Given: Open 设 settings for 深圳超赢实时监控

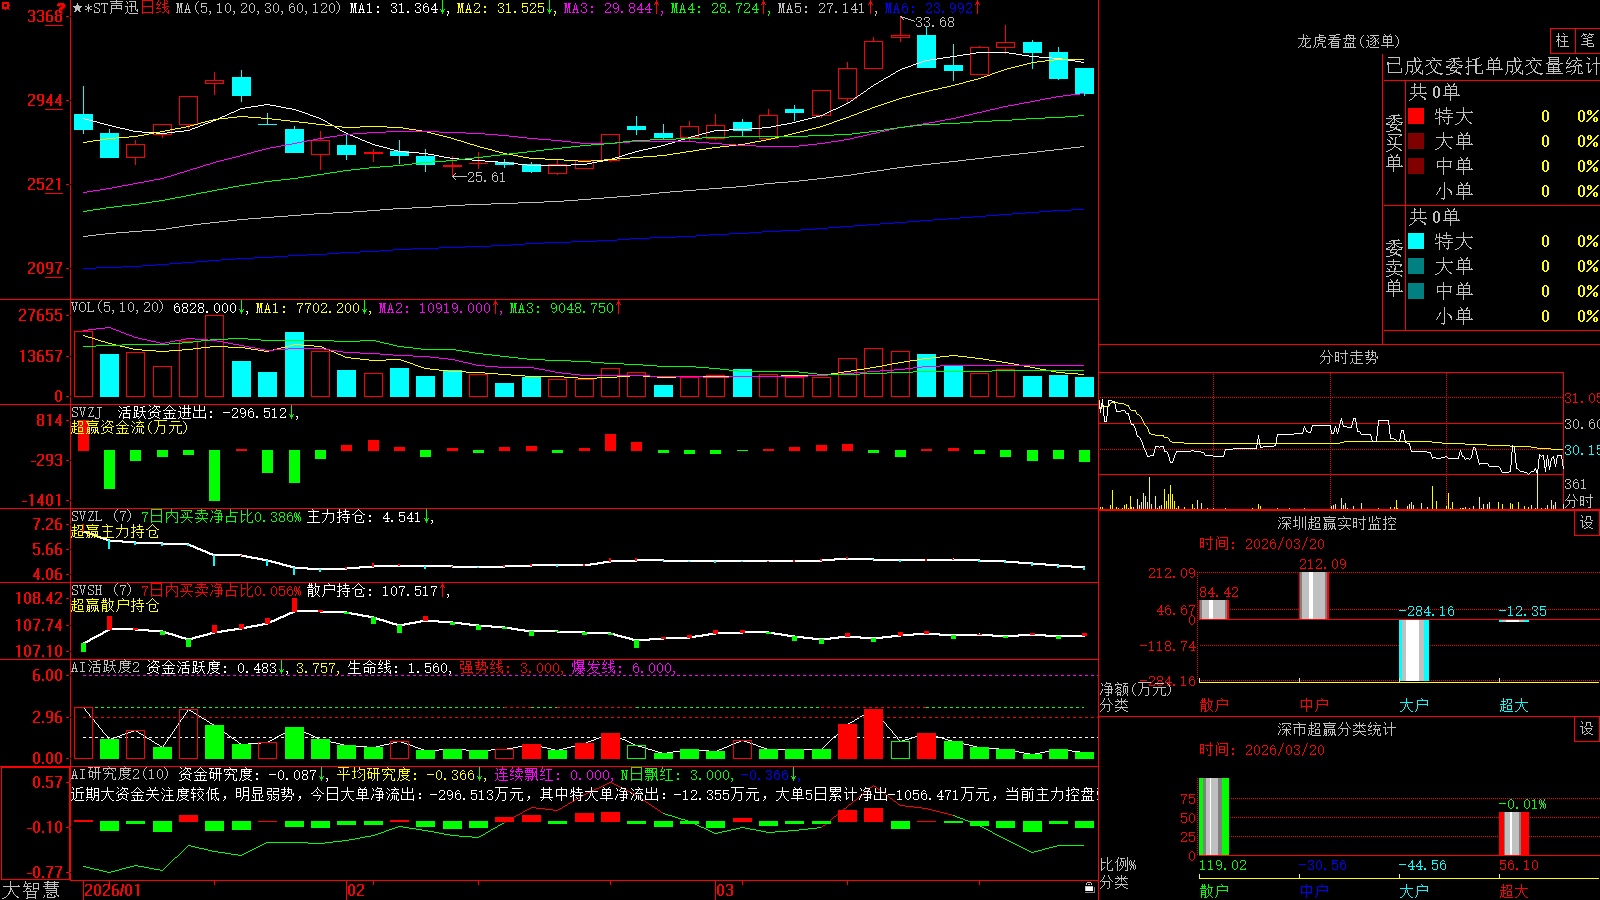Looking at the screenshot, I should [1587, 523].
